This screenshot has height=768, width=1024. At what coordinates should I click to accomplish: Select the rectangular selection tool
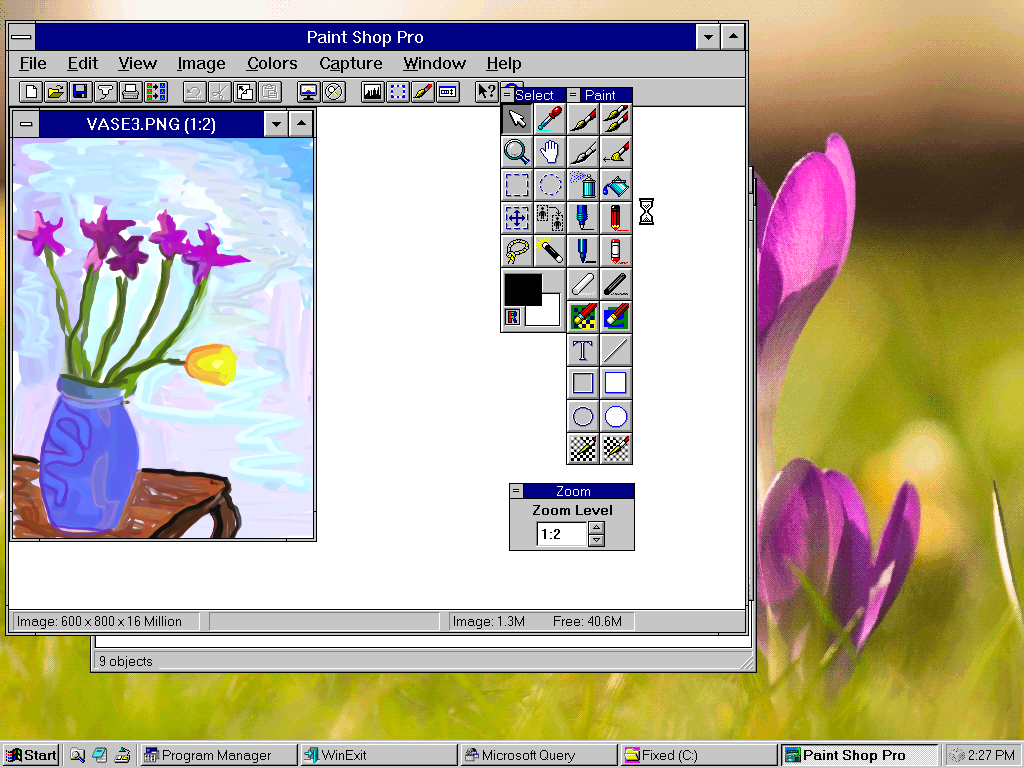click(516, 184)
